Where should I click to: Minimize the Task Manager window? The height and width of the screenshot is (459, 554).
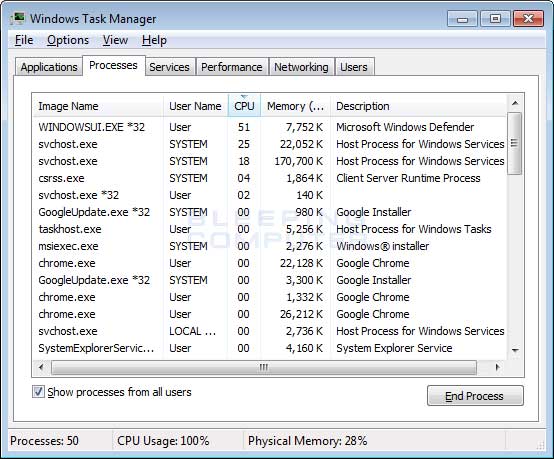(462, 19)
